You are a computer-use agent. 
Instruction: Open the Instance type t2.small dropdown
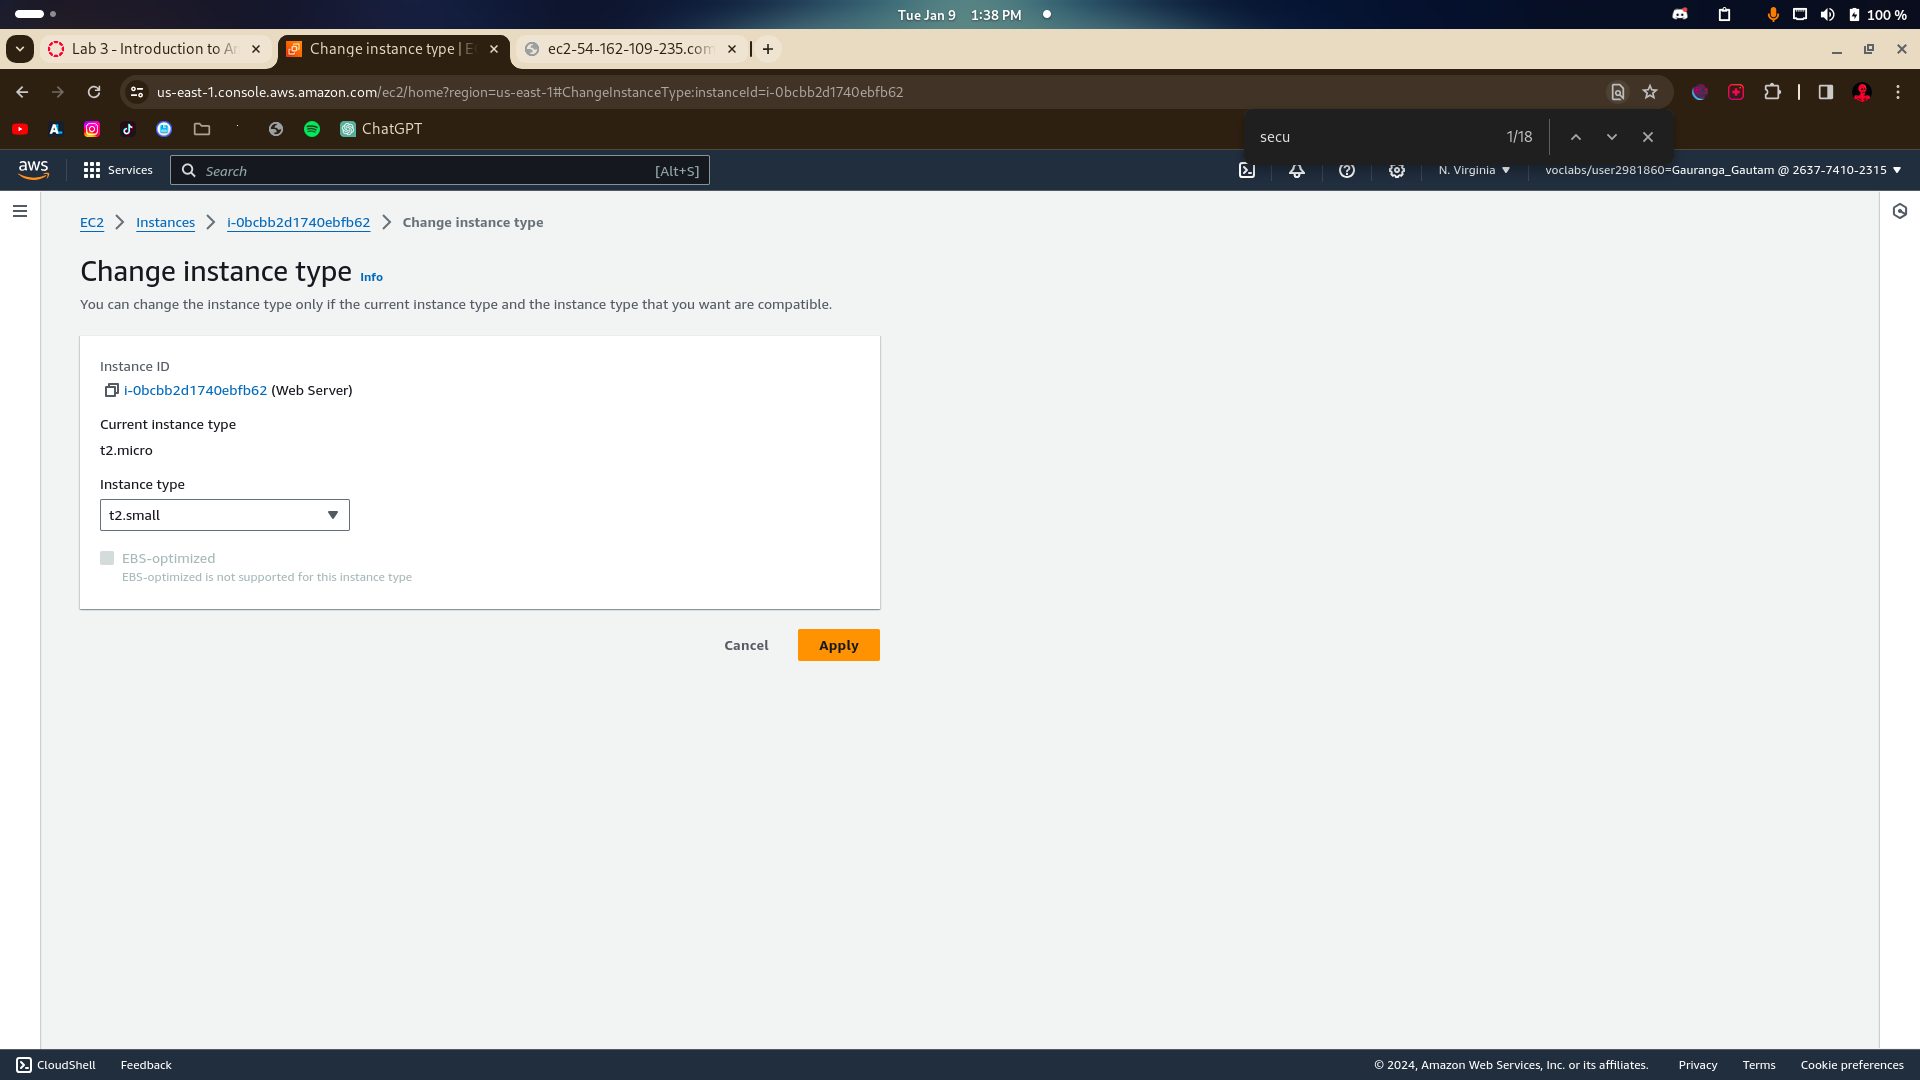[x=225, y=516]
